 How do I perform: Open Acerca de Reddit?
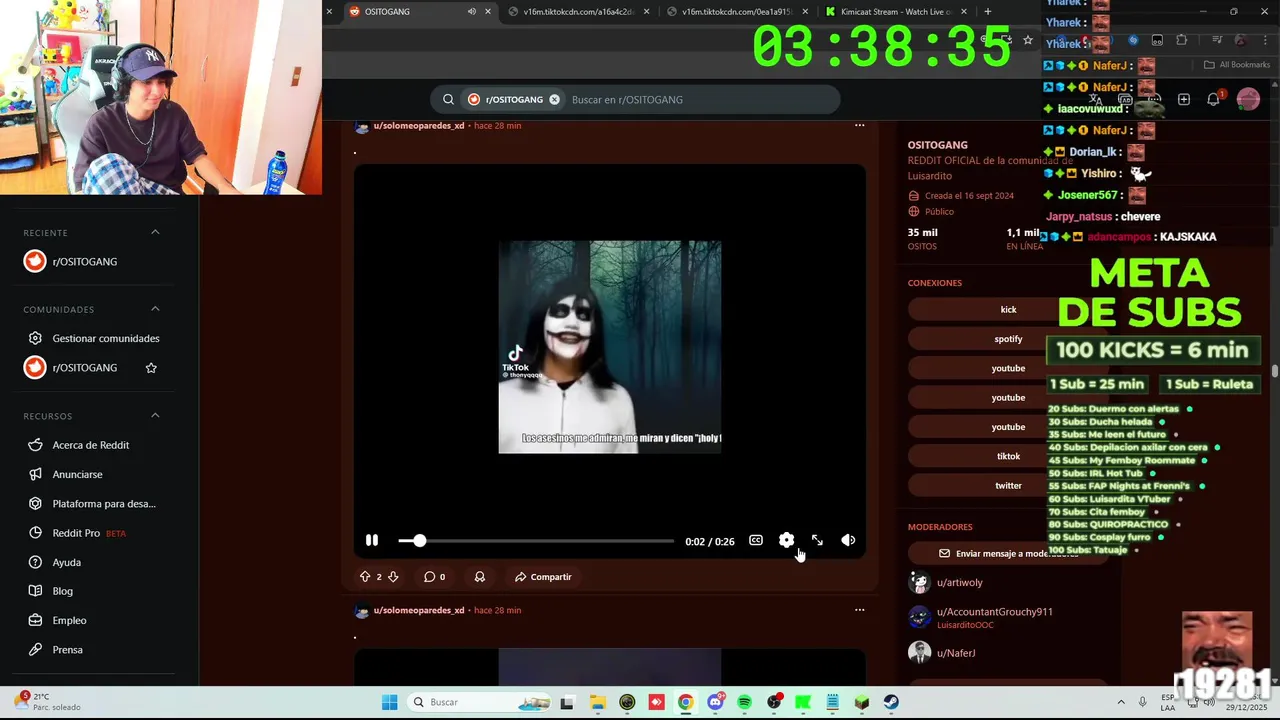(x=92, y=445)
